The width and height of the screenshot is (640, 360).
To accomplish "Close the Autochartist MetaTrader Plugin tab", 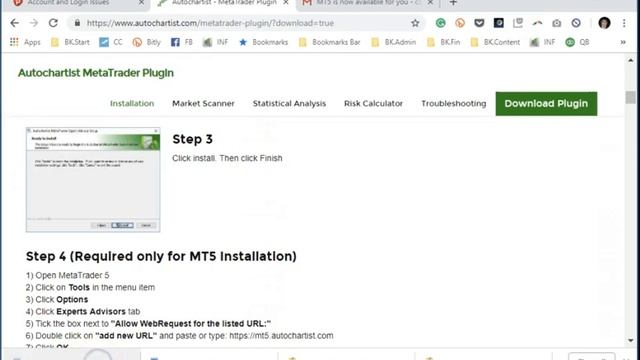I will (x=286, y=3).
